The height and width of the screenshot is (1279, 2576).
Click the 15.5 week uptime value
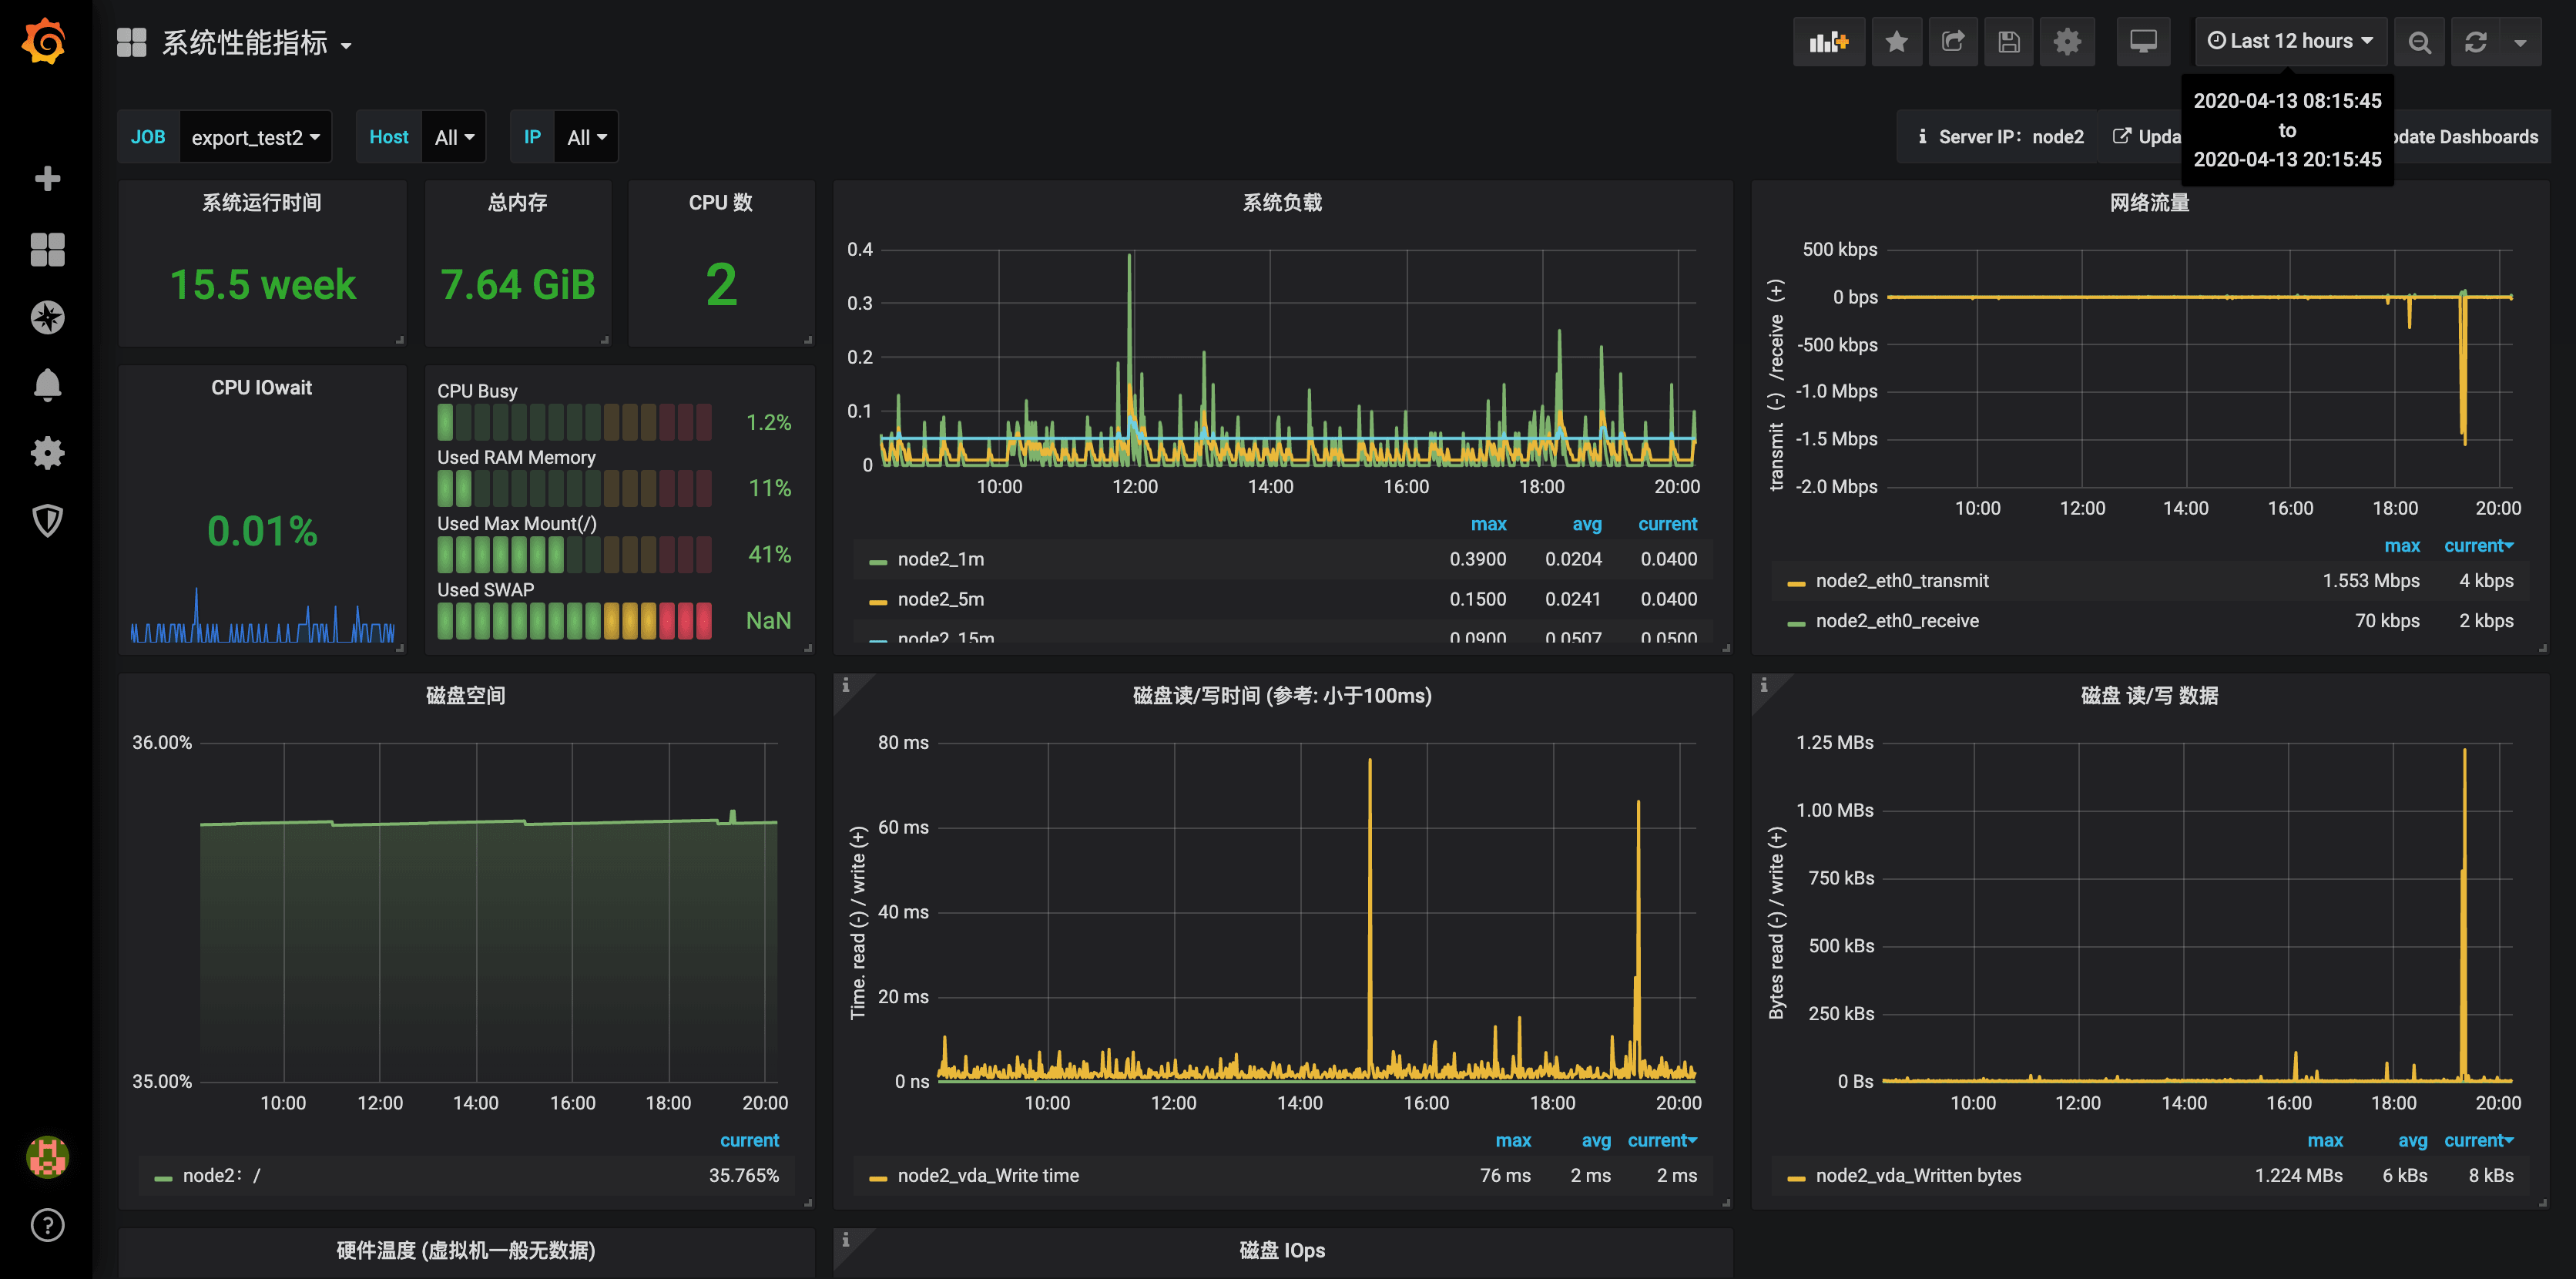262,285
